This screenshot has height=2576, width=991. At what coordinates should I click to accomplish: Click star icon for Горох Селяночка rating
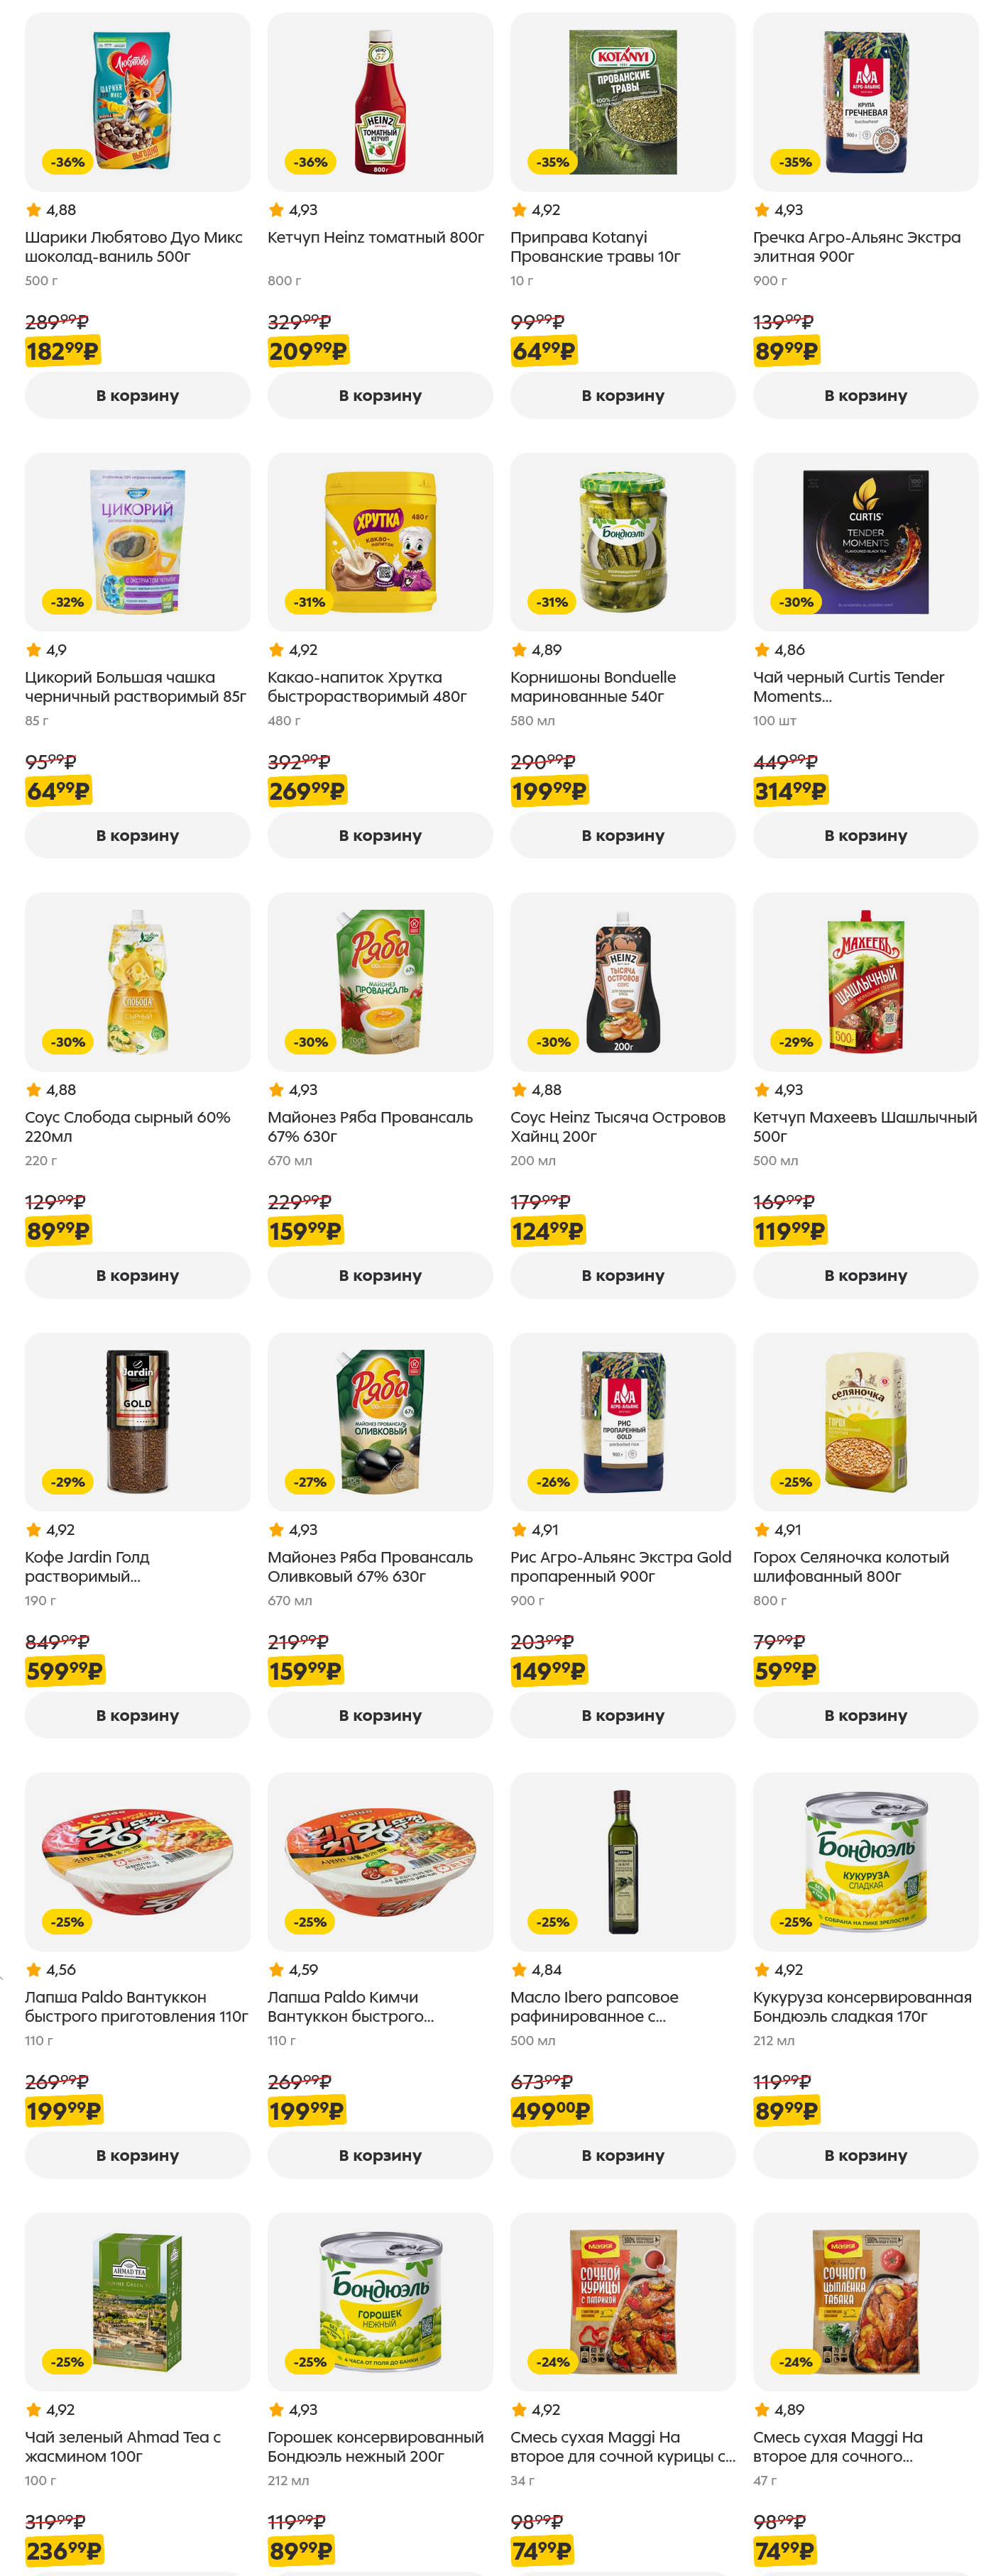point(762,1530)
